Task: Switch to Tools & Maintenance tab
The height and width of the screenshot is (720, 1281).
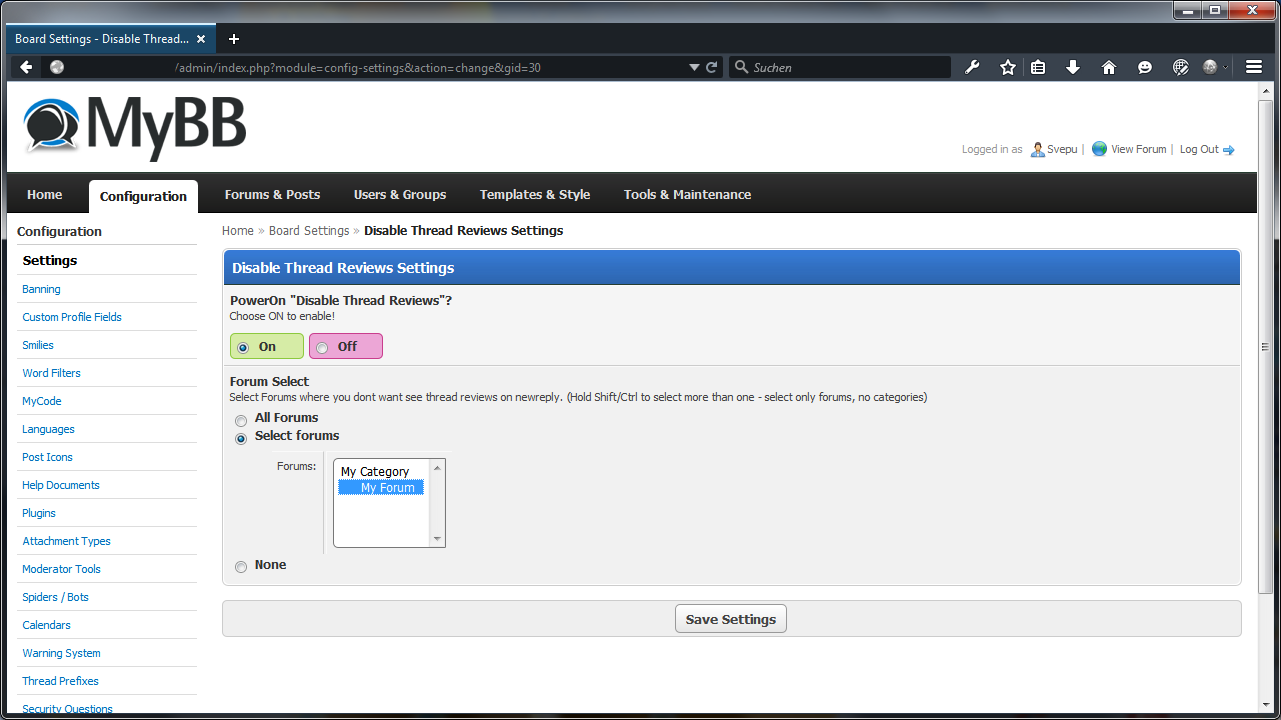Action: (687, 194)
